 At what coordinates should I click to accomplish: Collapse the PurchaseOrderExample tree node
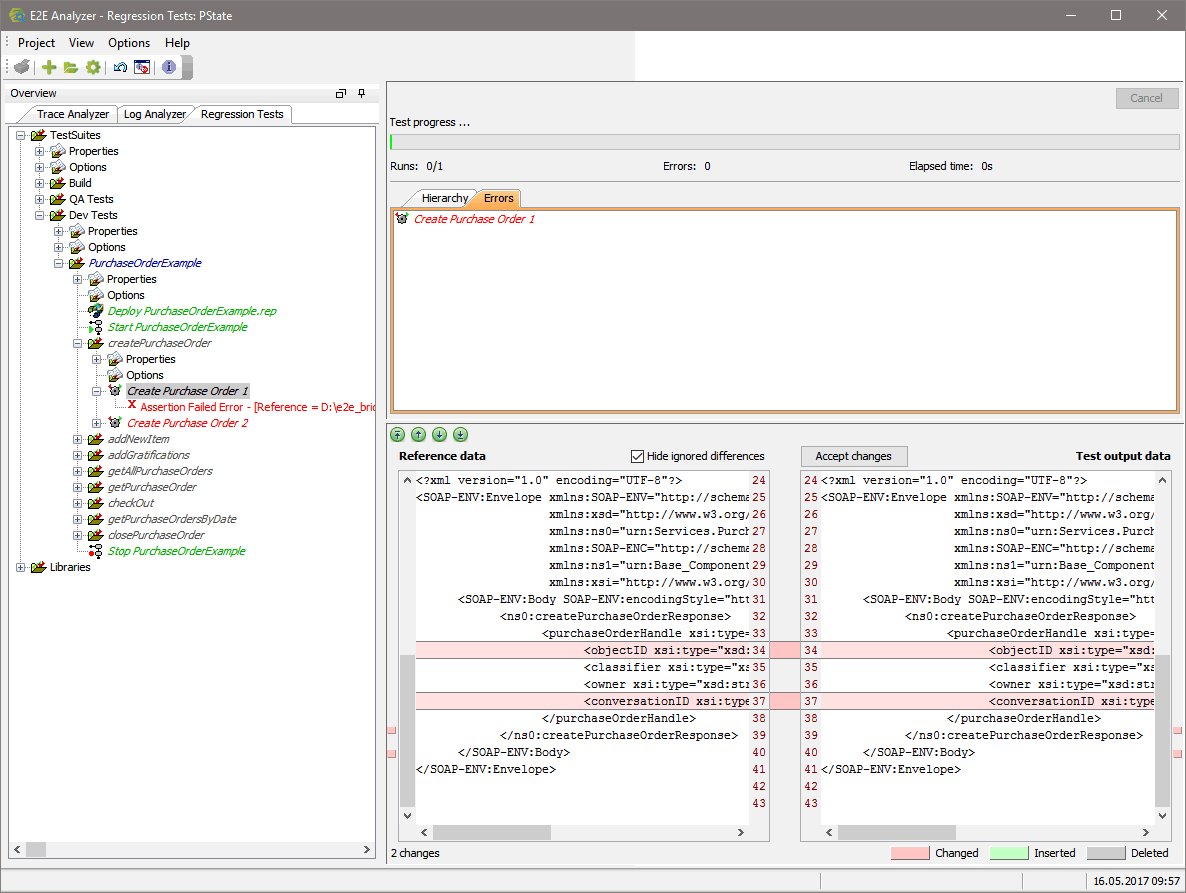tap(58, 263)
